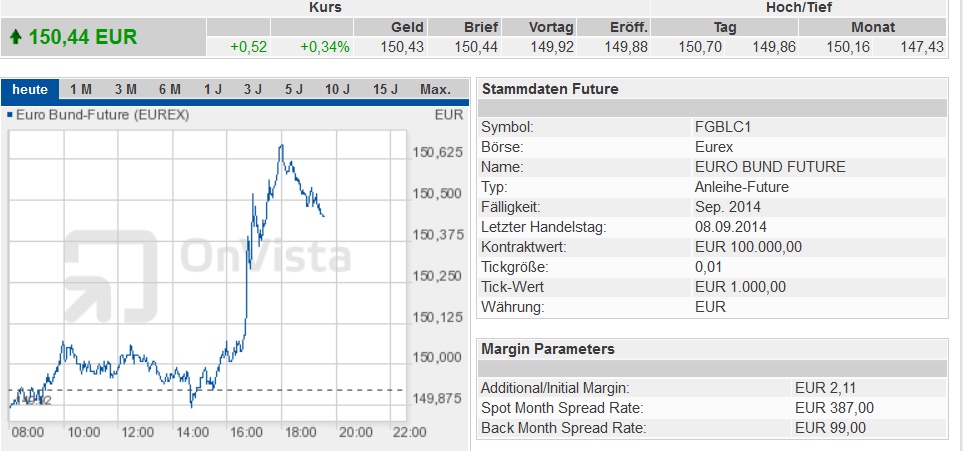Click the green up-arrow price icon

tap(15, 38)
